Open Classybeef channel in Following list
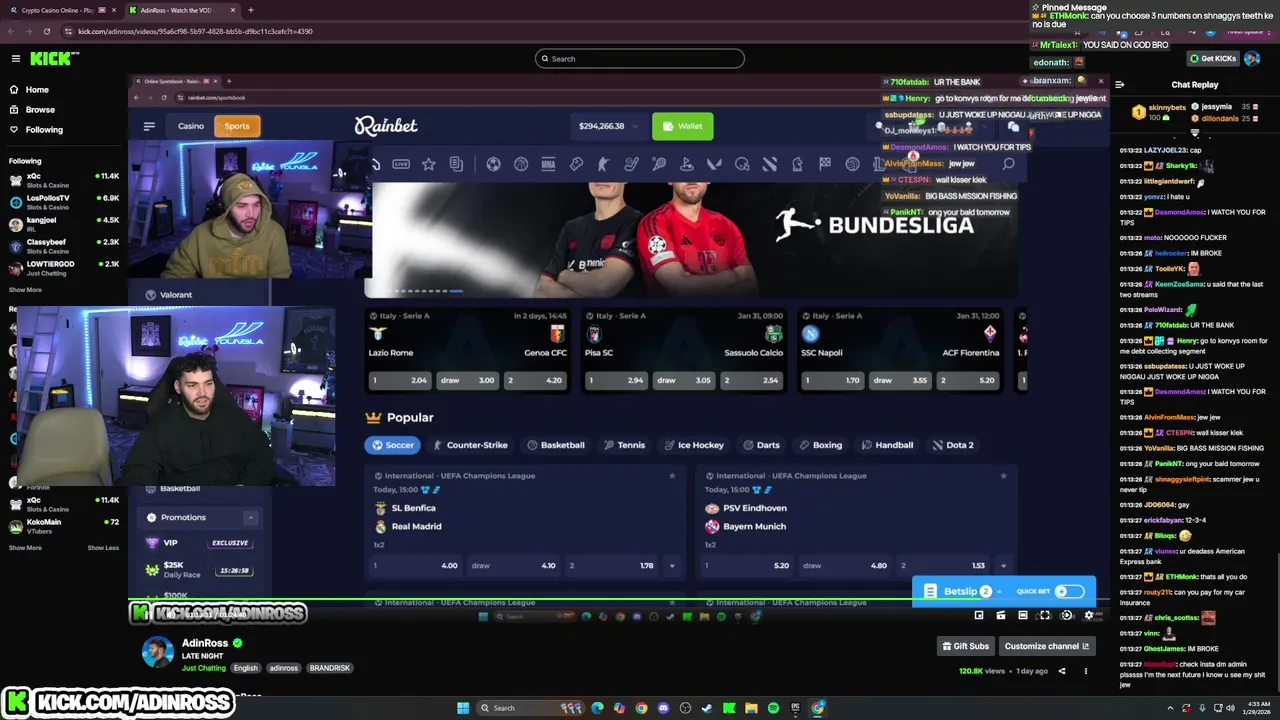Screen dimensions: 1280x720 pos(64,246)
